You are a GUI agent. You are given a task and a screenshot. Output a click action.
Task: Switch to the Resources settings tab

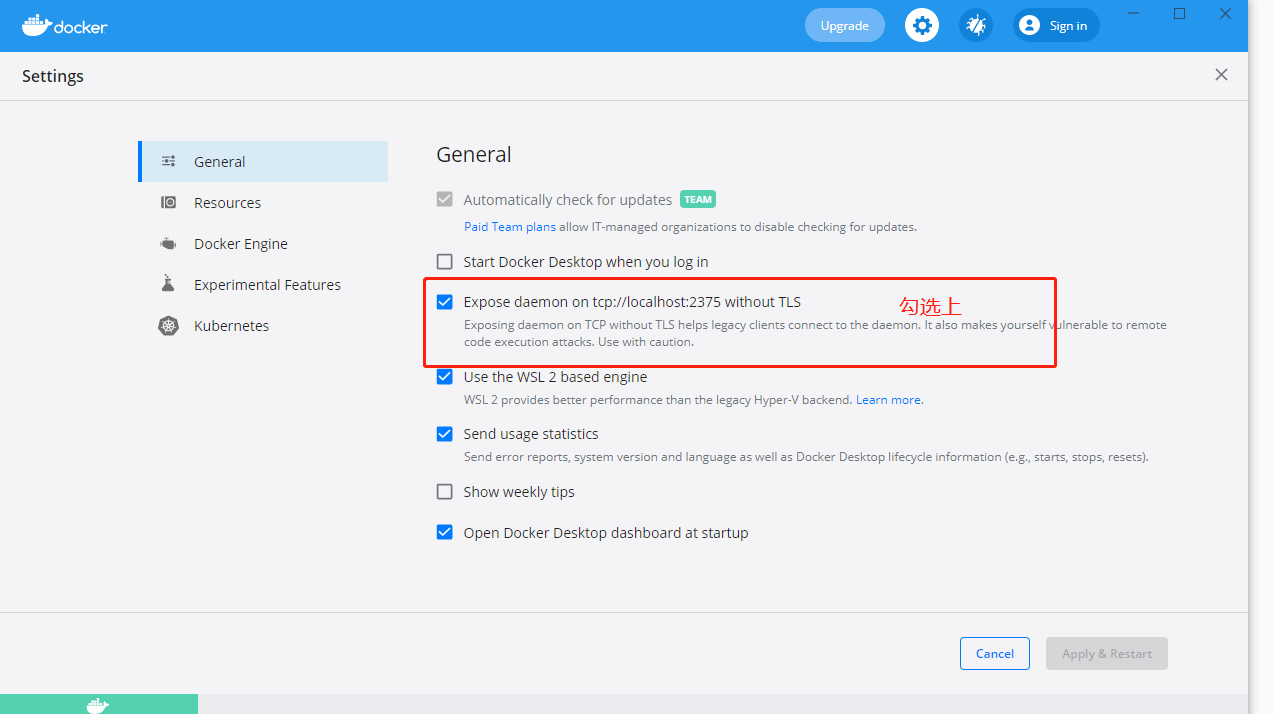click(263, 202)
